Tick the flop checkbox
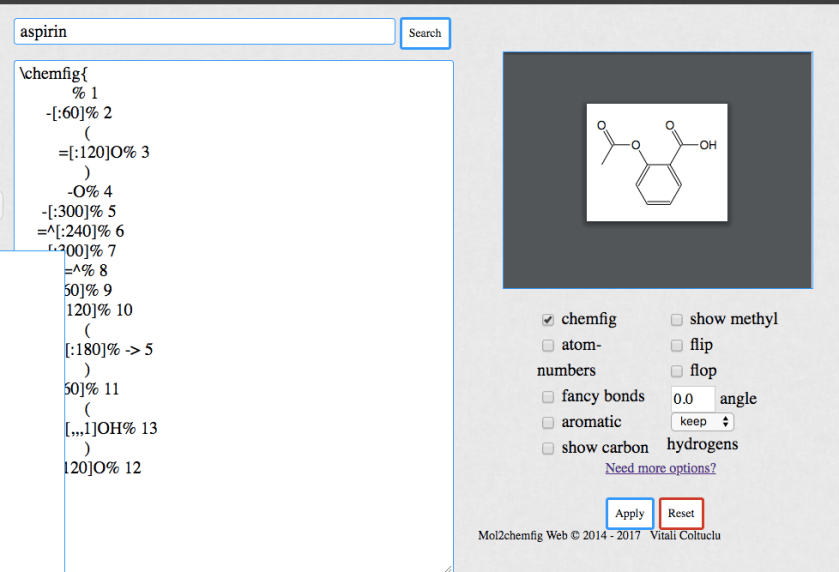839x572 pixels. click(677, 371)
